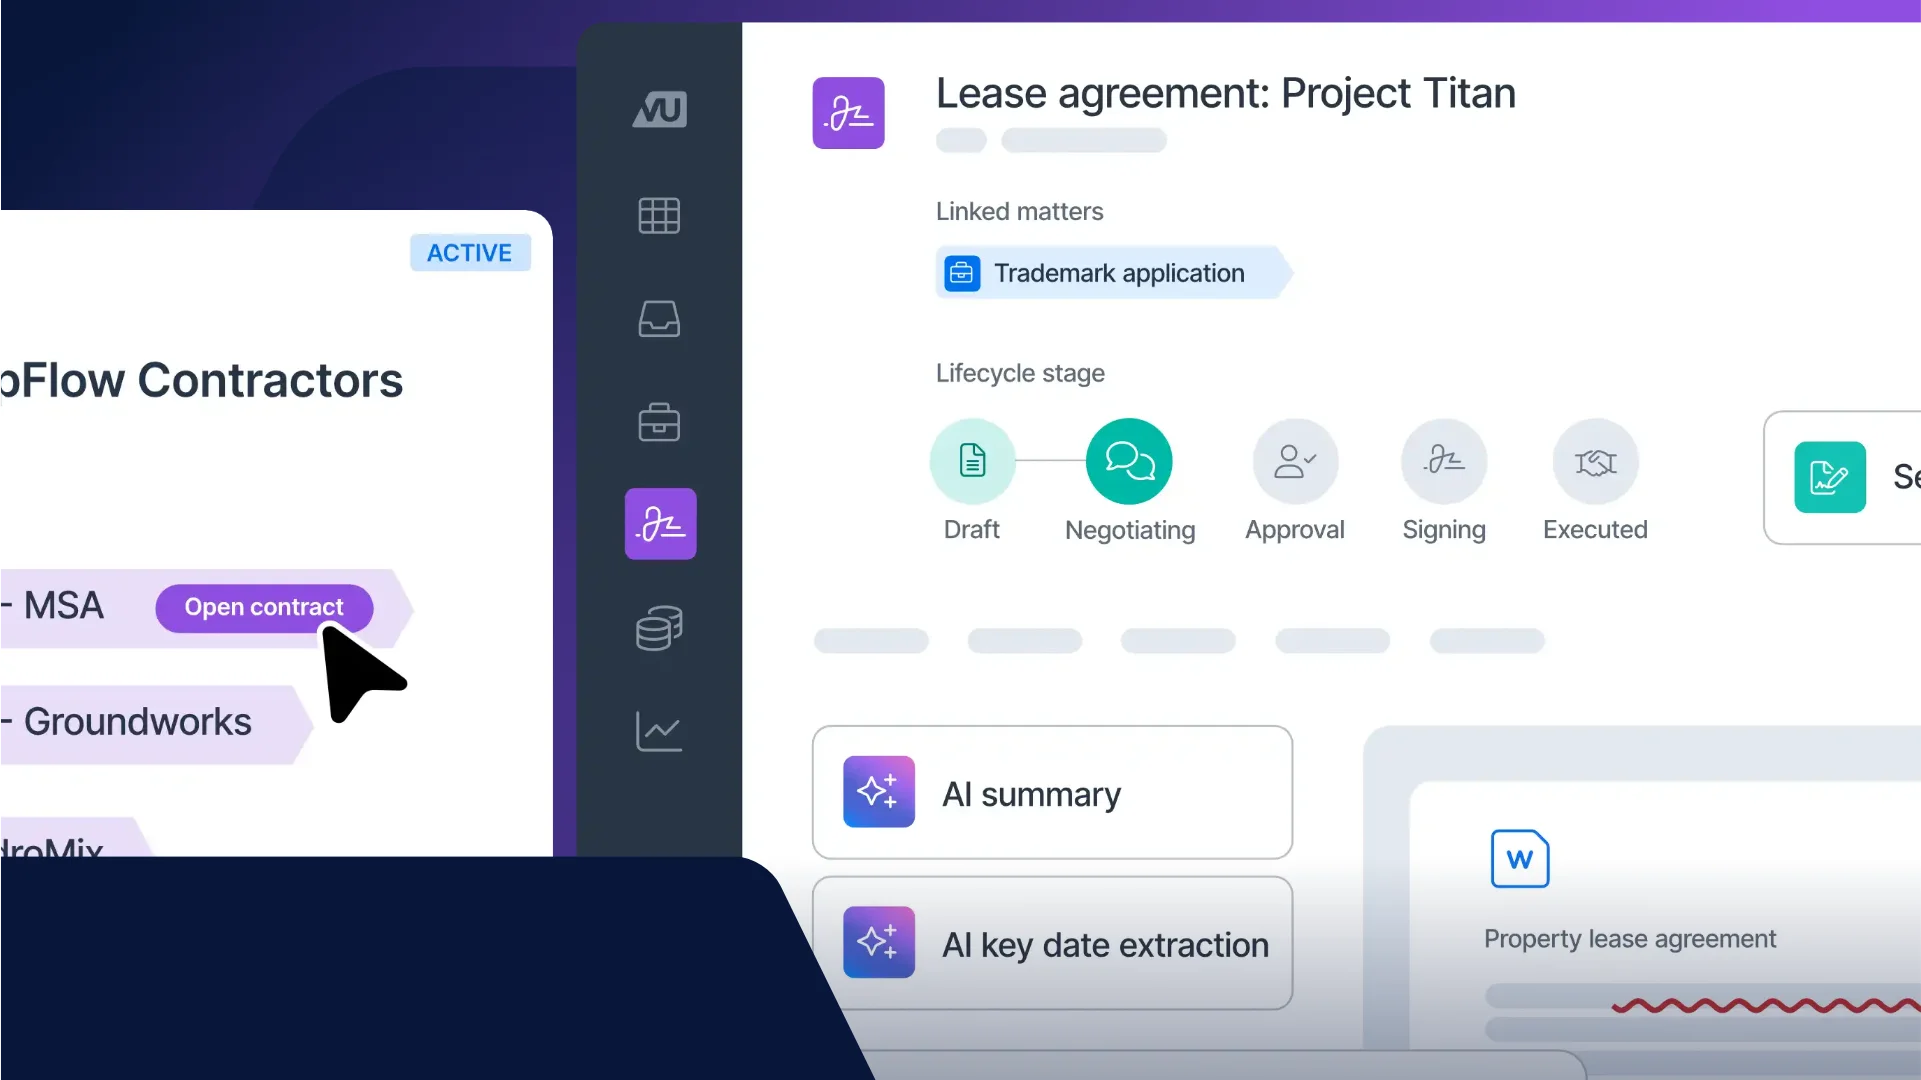Viewport: 1921px width, 1080px height.
Task: Open the matters briefcase in the sidebar
Action: point(659,422)
